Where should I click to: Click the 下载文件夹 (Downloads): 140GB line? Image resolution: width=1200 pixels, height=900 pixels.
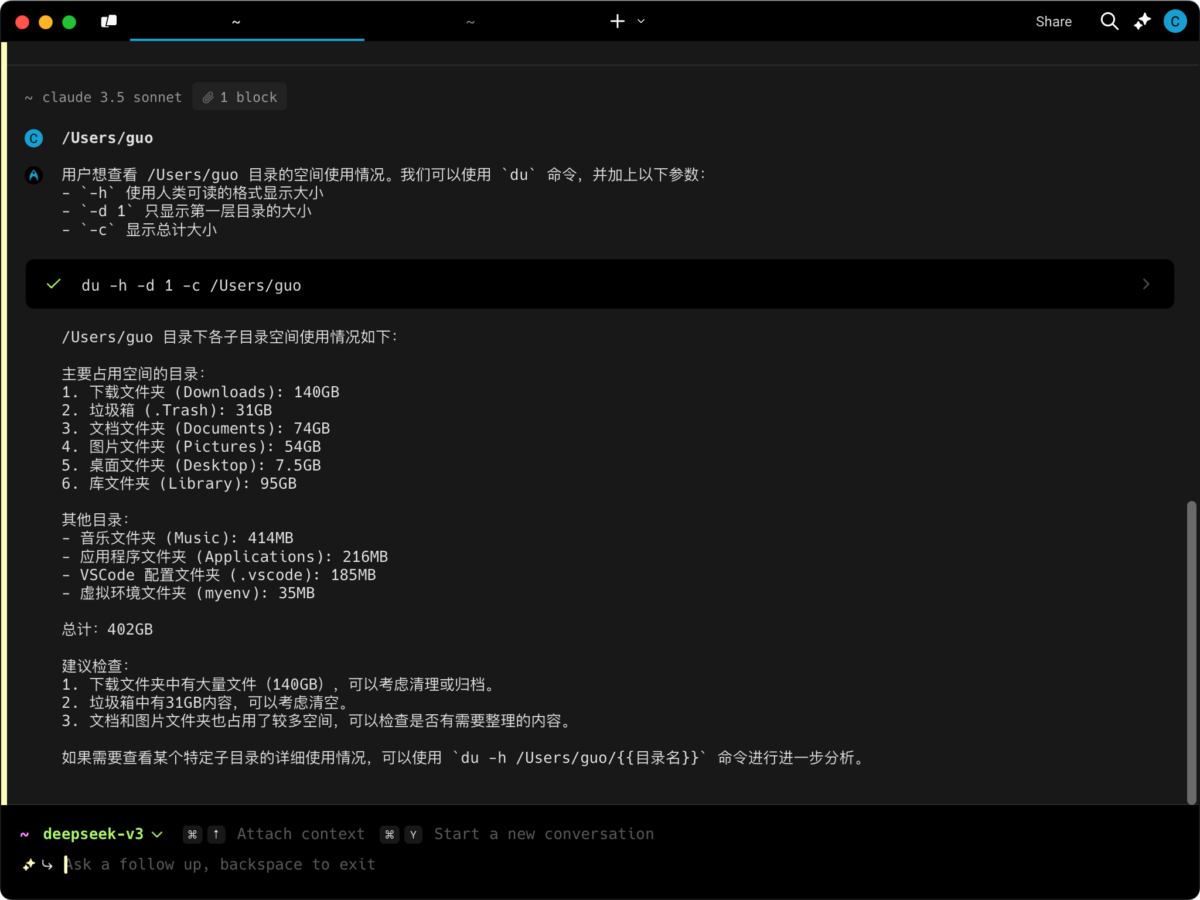click(200, 392)
